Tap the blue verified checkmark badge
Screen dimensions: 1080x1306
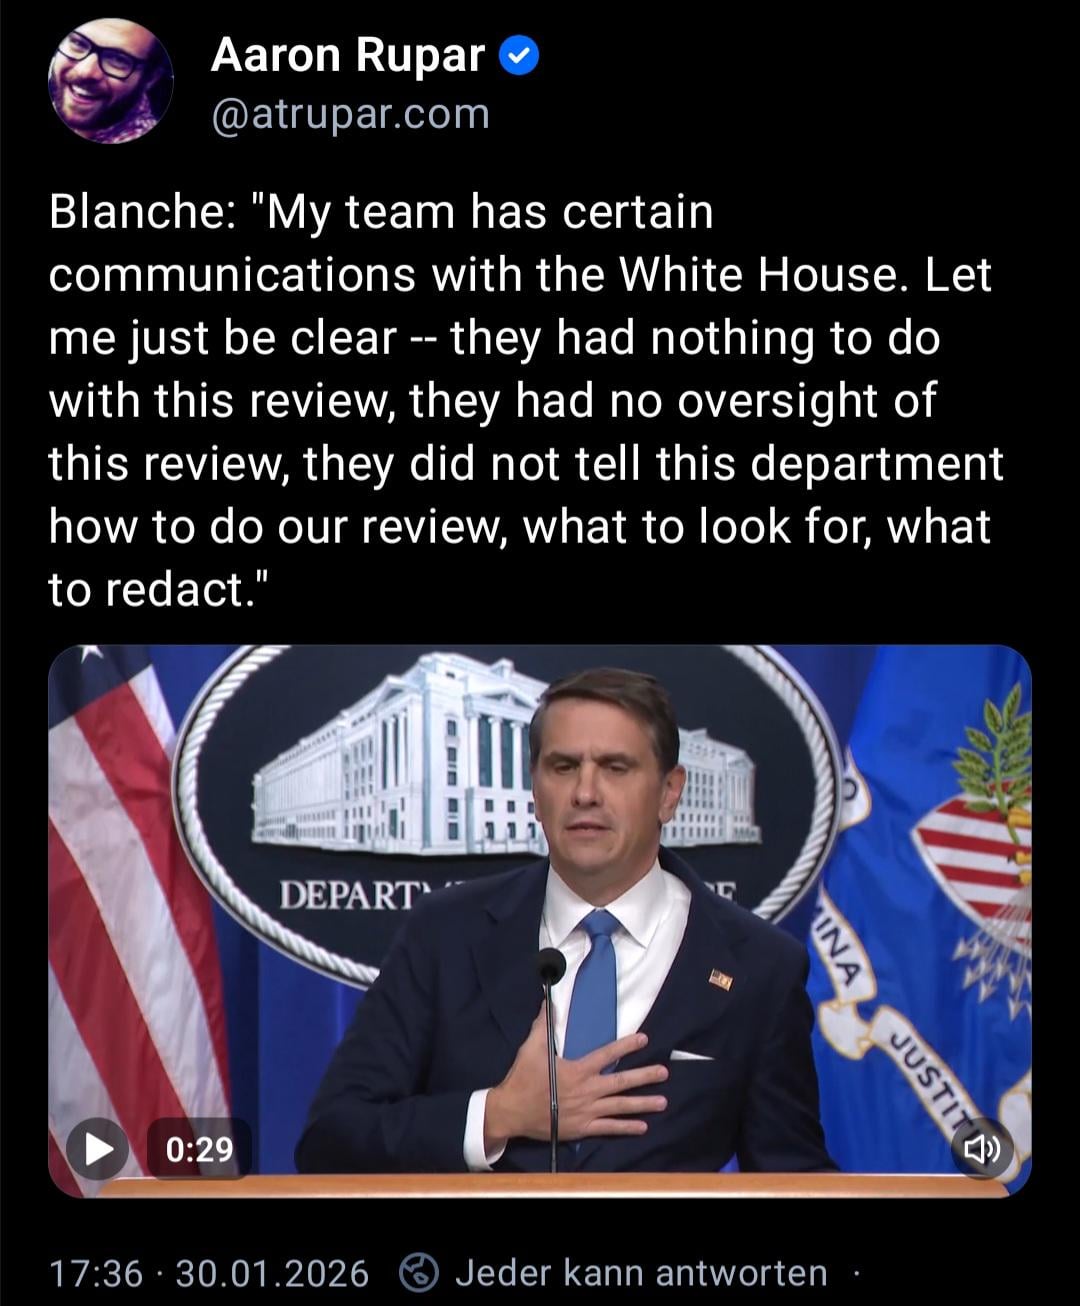click(x=519, y=55)
